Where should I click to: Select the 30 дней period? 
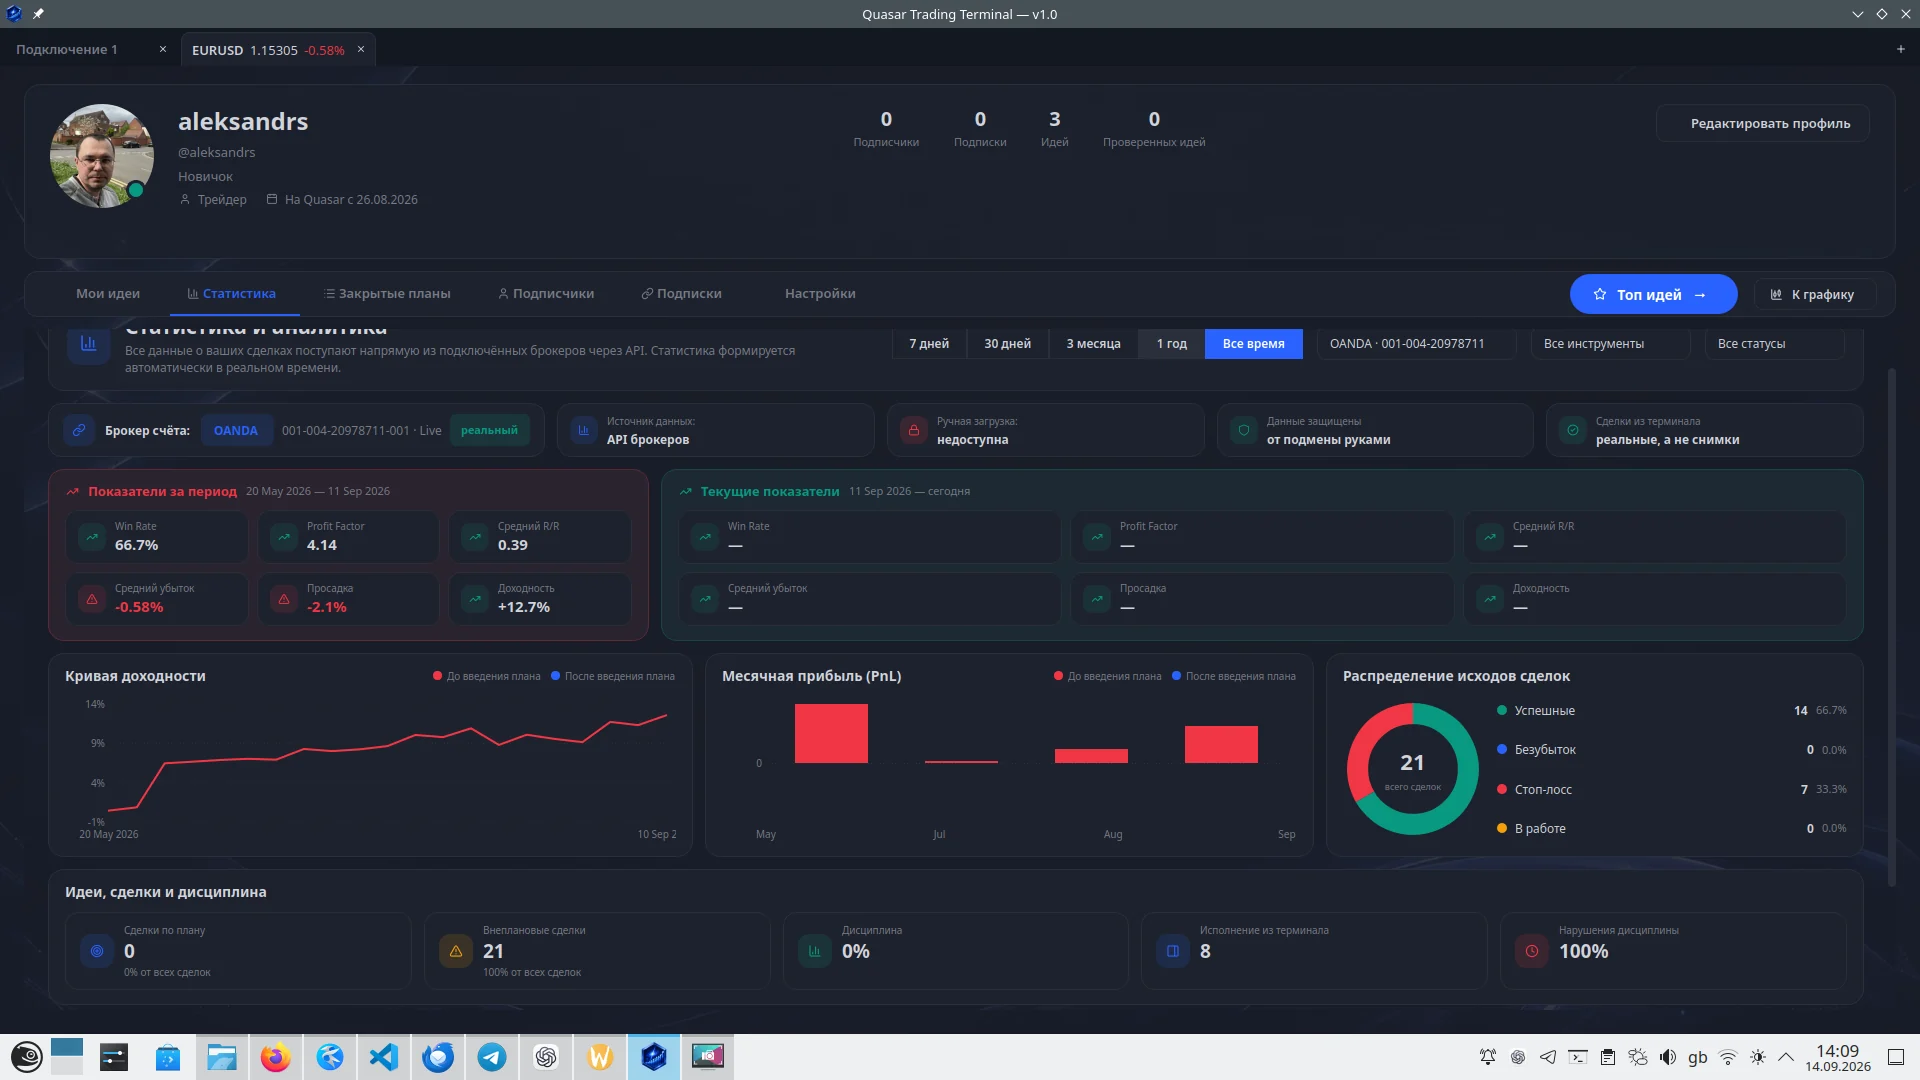1007,344
